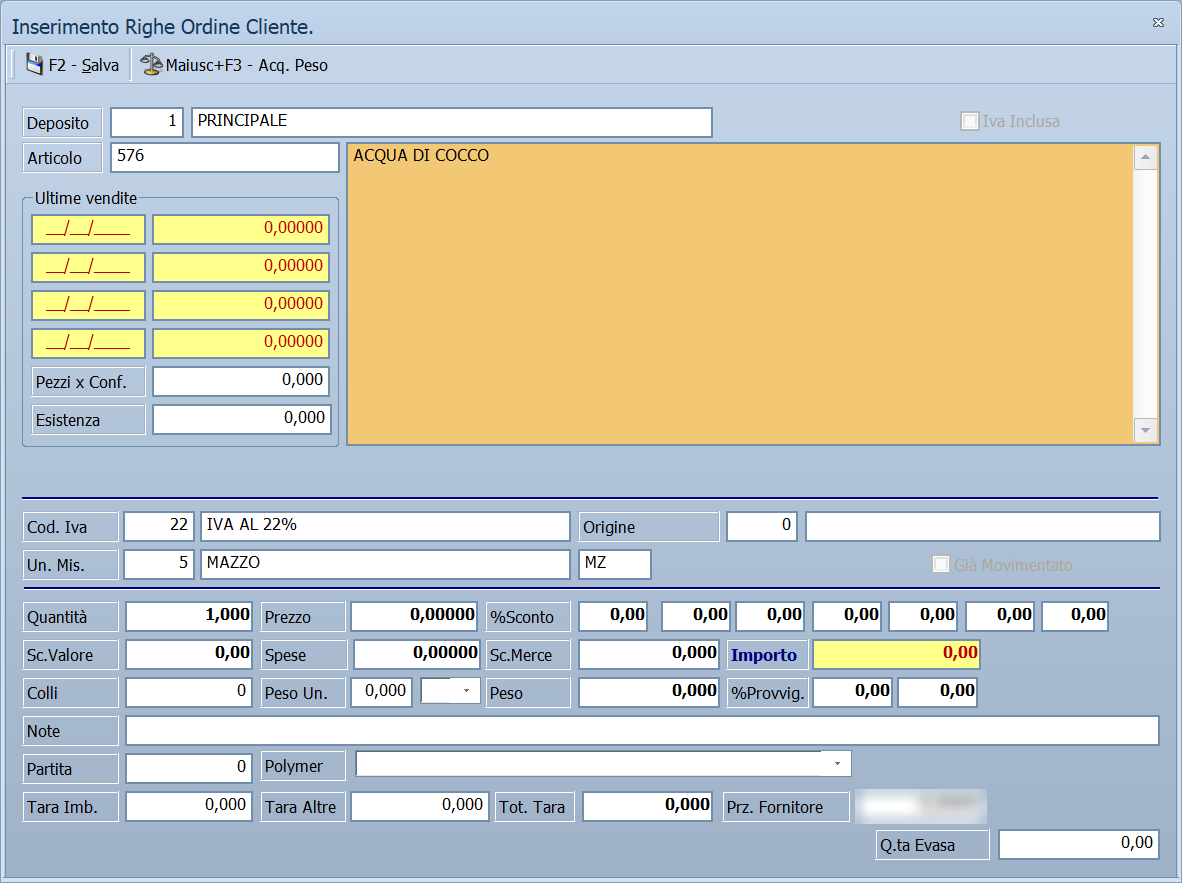Click the Origine code field showing 0
The height and width of the screenshot is (883, 1182).
(x=762, y=526)
